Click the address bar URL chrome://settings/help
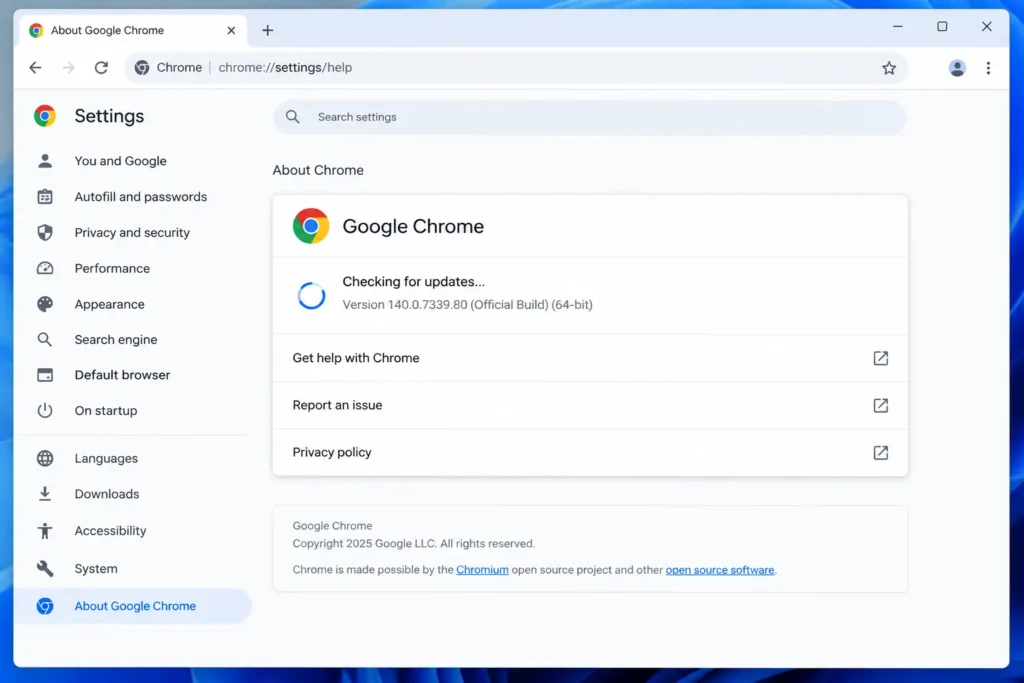The height and width of the screenshot is (683, 1024). click(285, 67)
